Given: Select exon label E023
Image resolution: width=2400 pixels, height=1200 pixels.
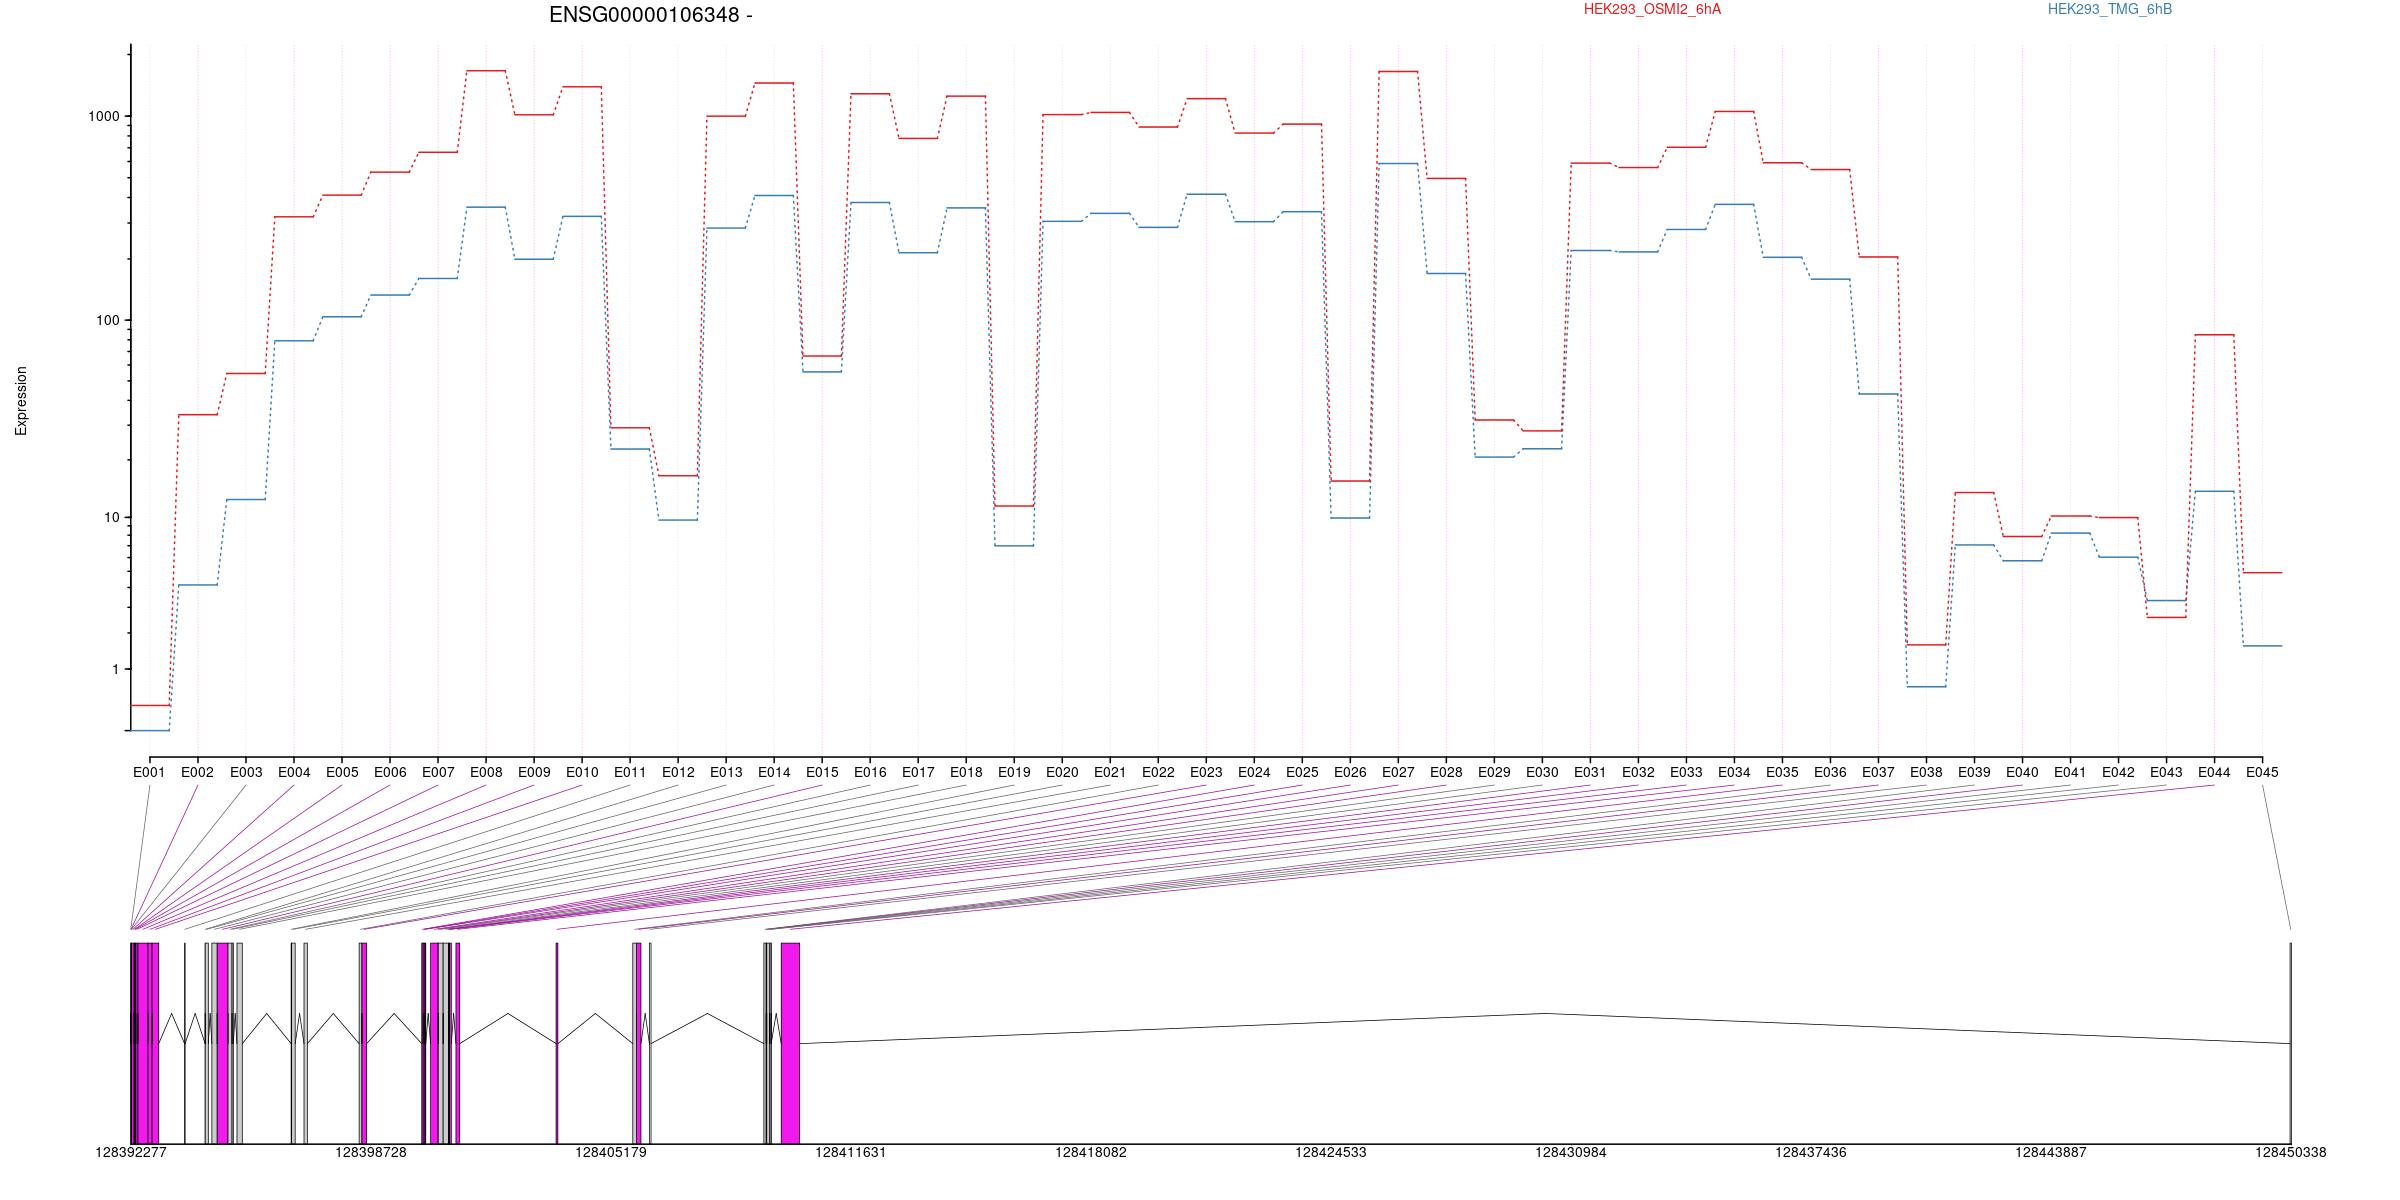Looking at the screenshot, I should pyautogui.click(x=1206, y=772).
